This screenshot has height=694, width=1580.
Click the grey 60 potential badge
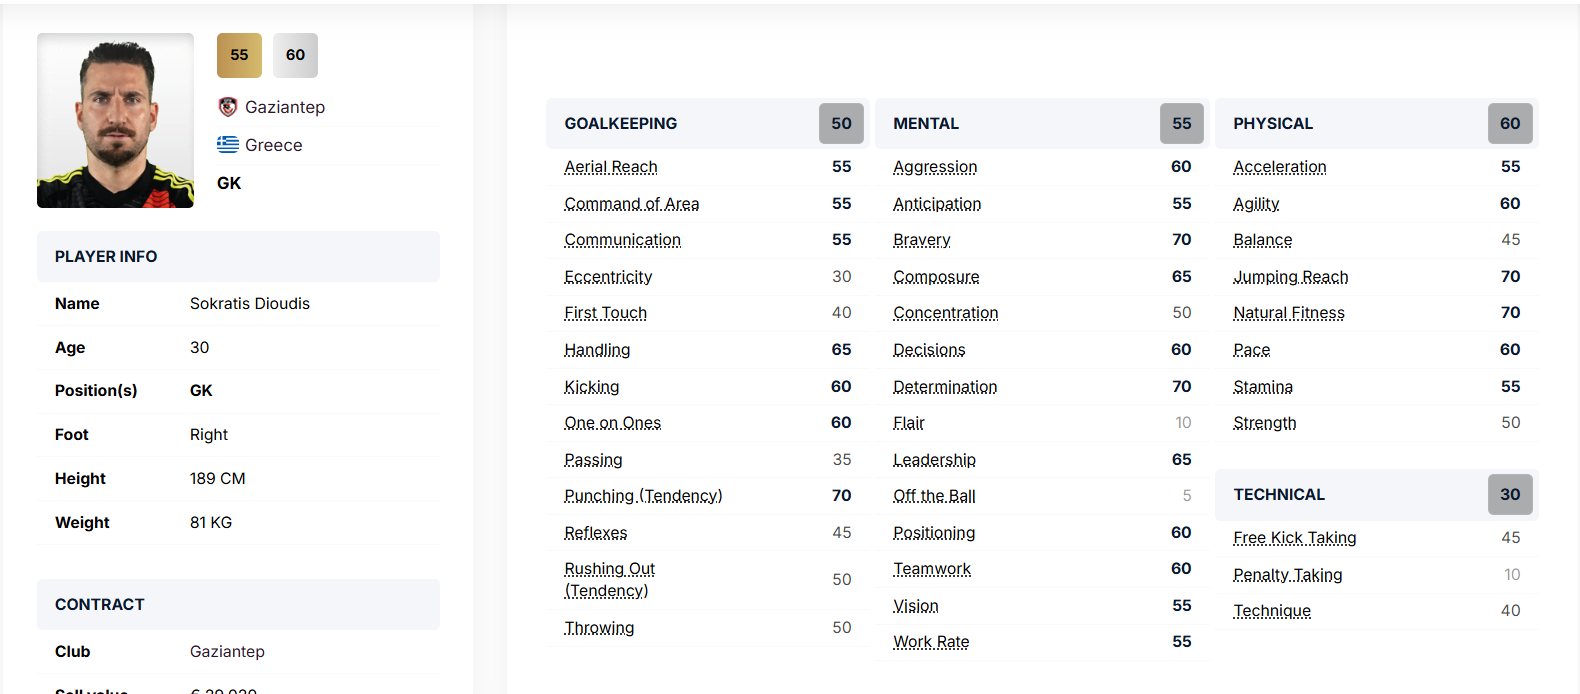[295, 55]
